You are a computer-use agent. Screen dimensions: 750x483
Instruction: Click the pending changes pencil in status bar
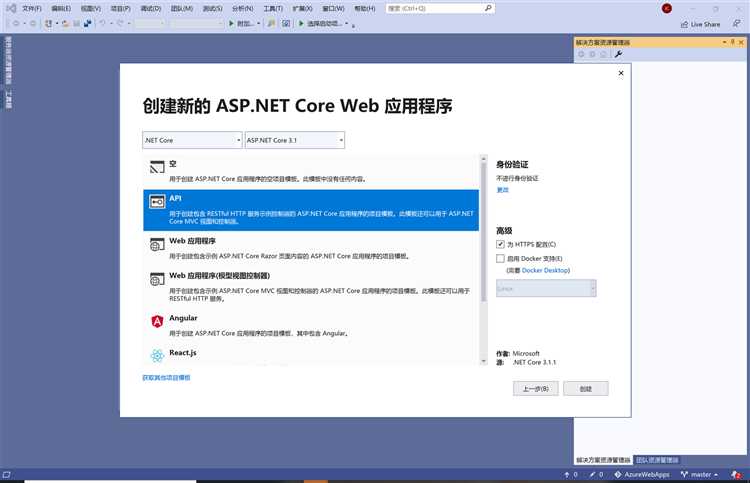[592, 474]
